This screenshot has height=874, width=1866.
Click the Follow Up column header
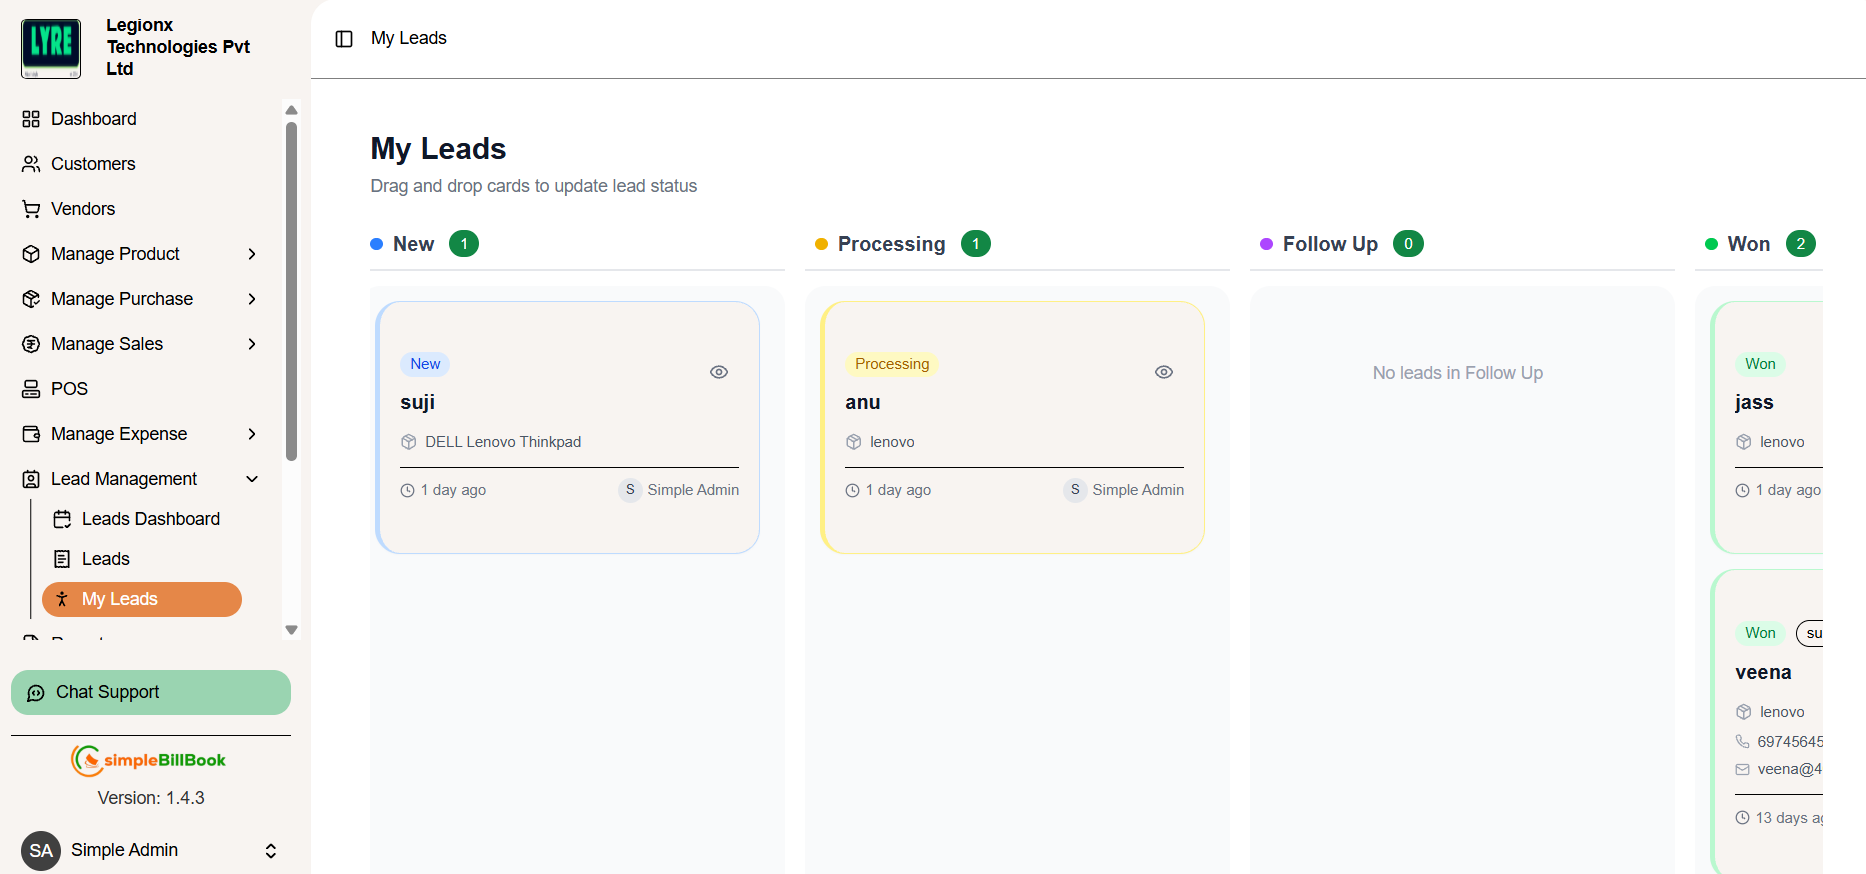tap(1330, 244)
